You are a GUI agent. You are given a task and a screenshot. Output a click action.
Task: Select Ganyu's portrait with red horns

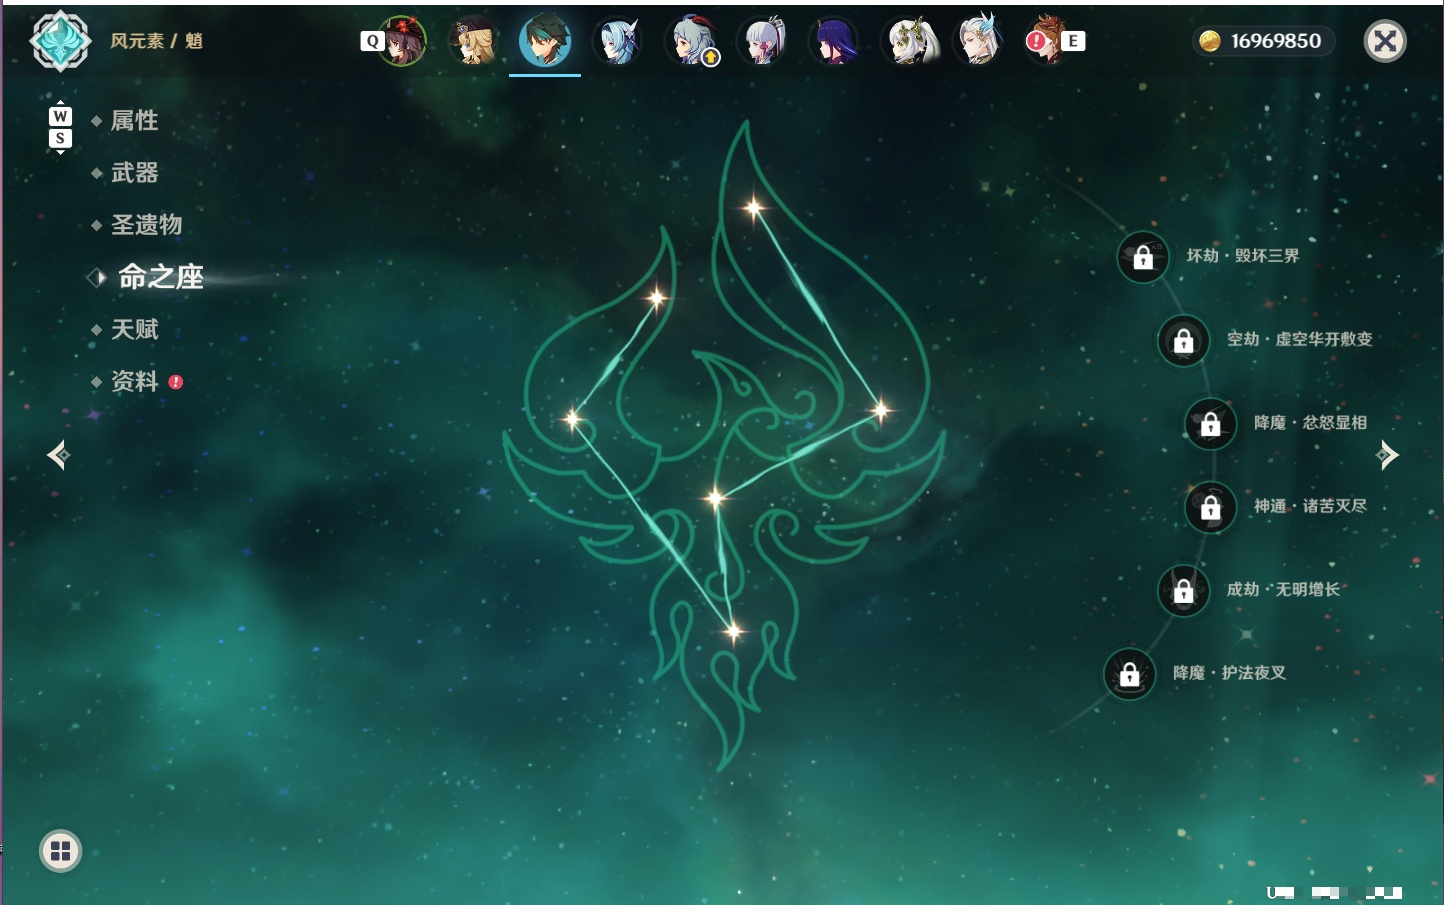click(690, 41)
